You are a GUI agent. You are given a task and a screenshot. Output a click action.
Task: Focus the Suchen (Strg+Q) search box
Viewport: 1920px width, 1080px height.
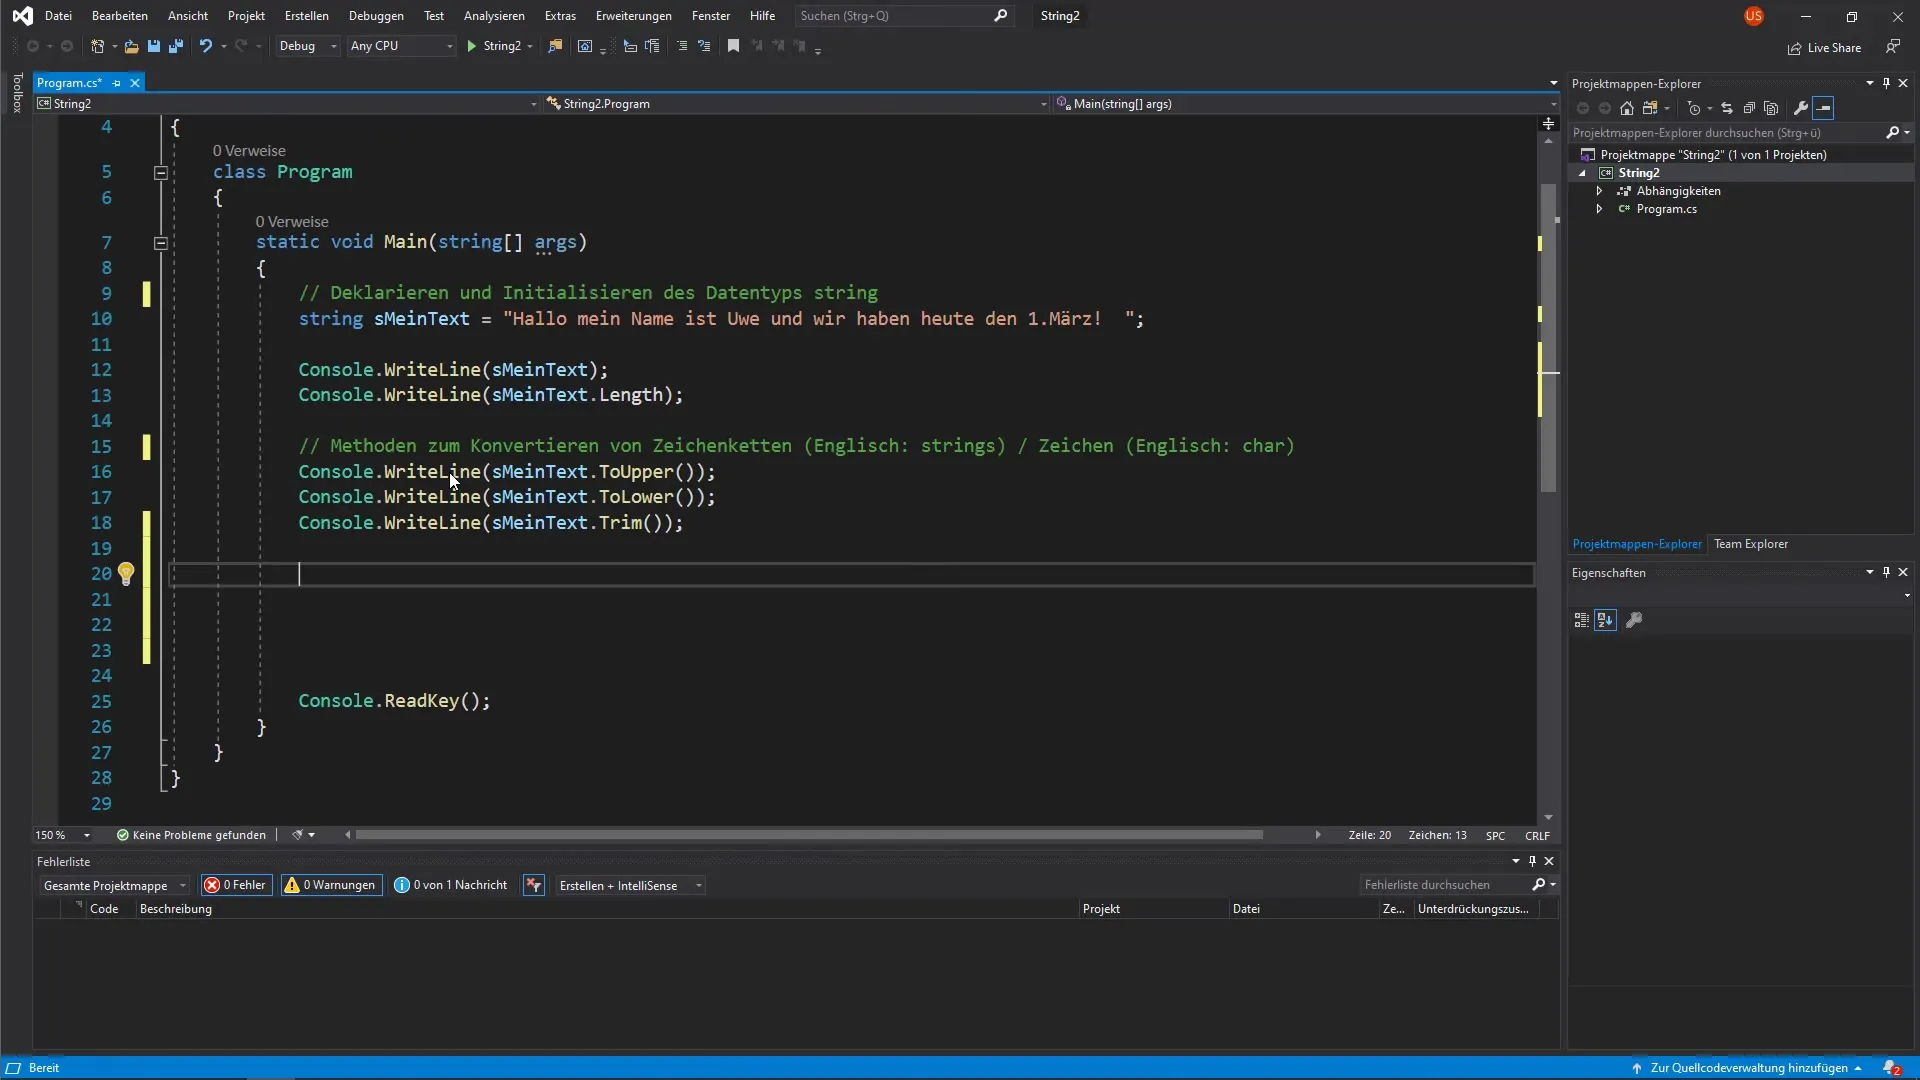[904, 16]
